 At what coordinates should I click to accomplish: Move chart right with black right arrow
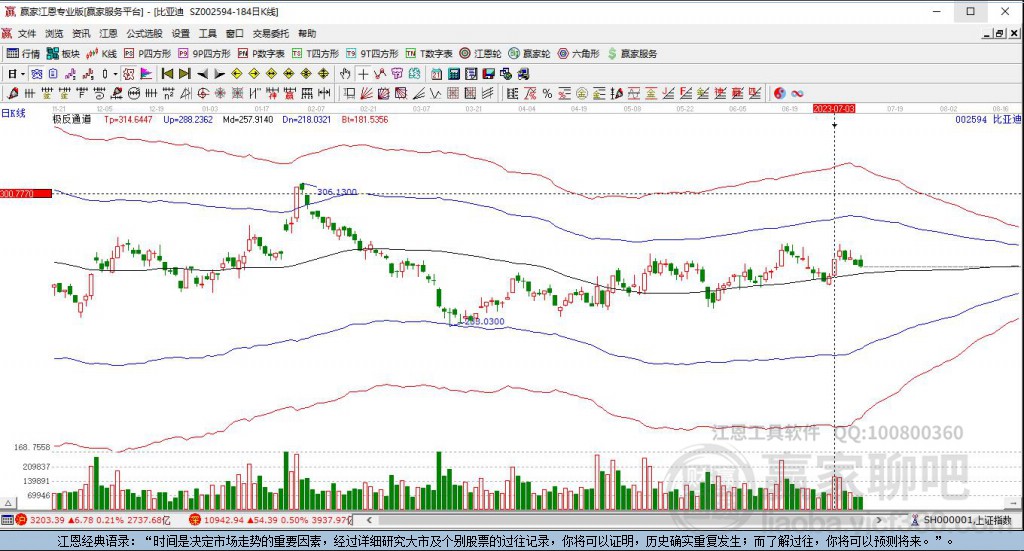coord(219,74)
